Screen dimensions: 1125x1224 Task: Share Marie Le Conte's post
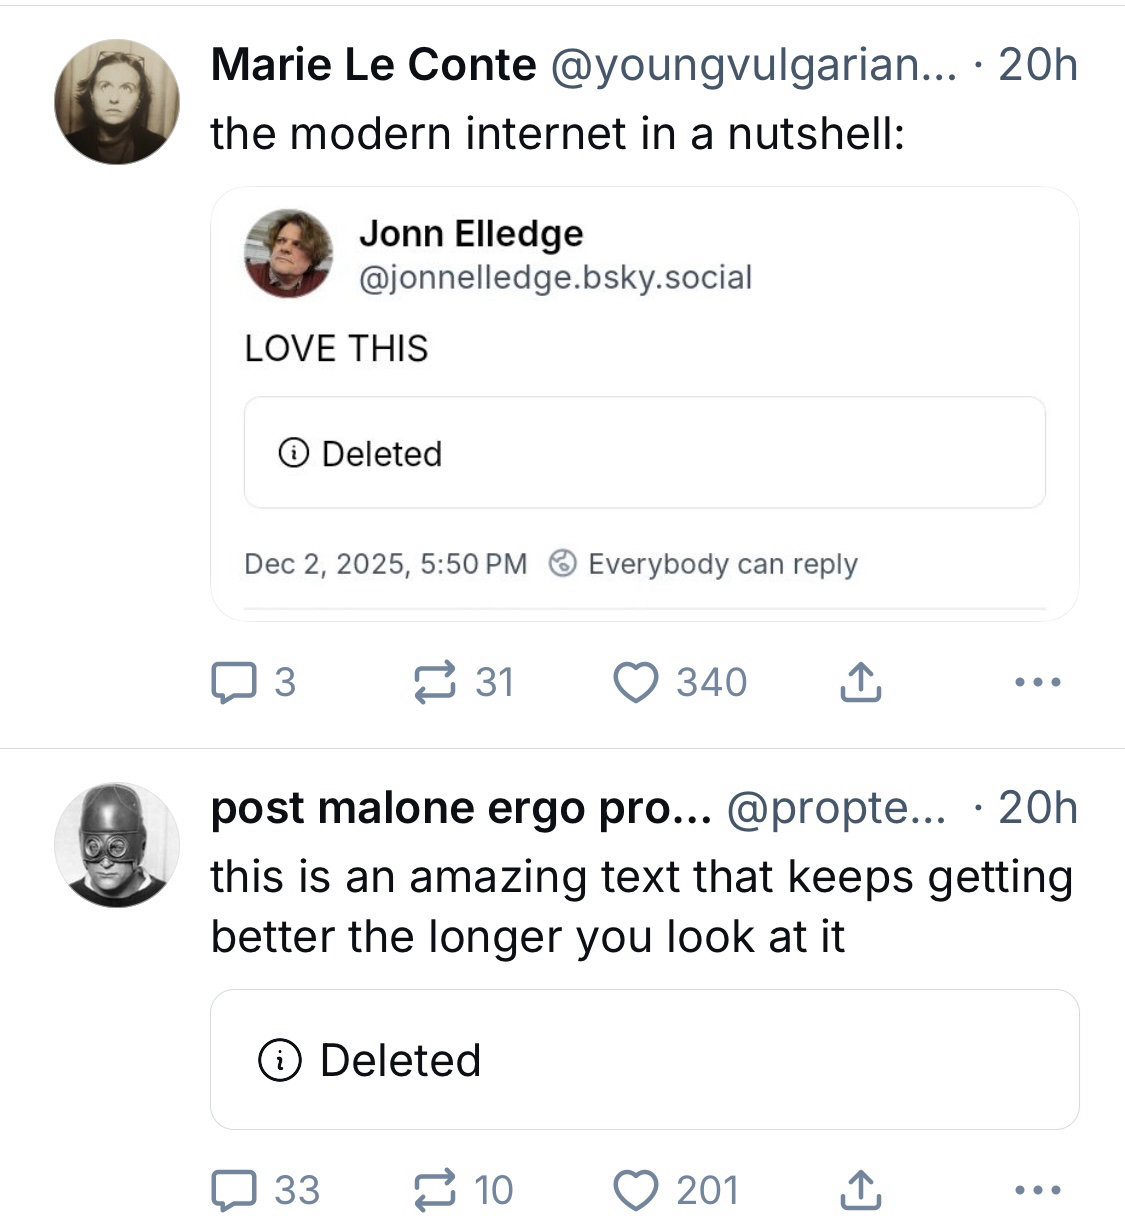860,683
